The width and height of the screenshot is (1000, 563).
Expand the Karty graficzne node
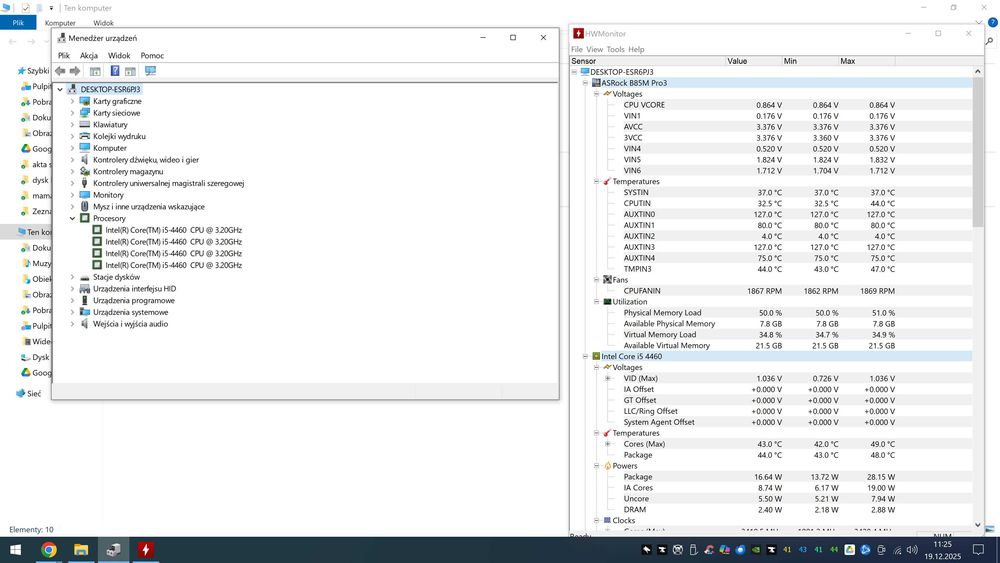[72, 101]
